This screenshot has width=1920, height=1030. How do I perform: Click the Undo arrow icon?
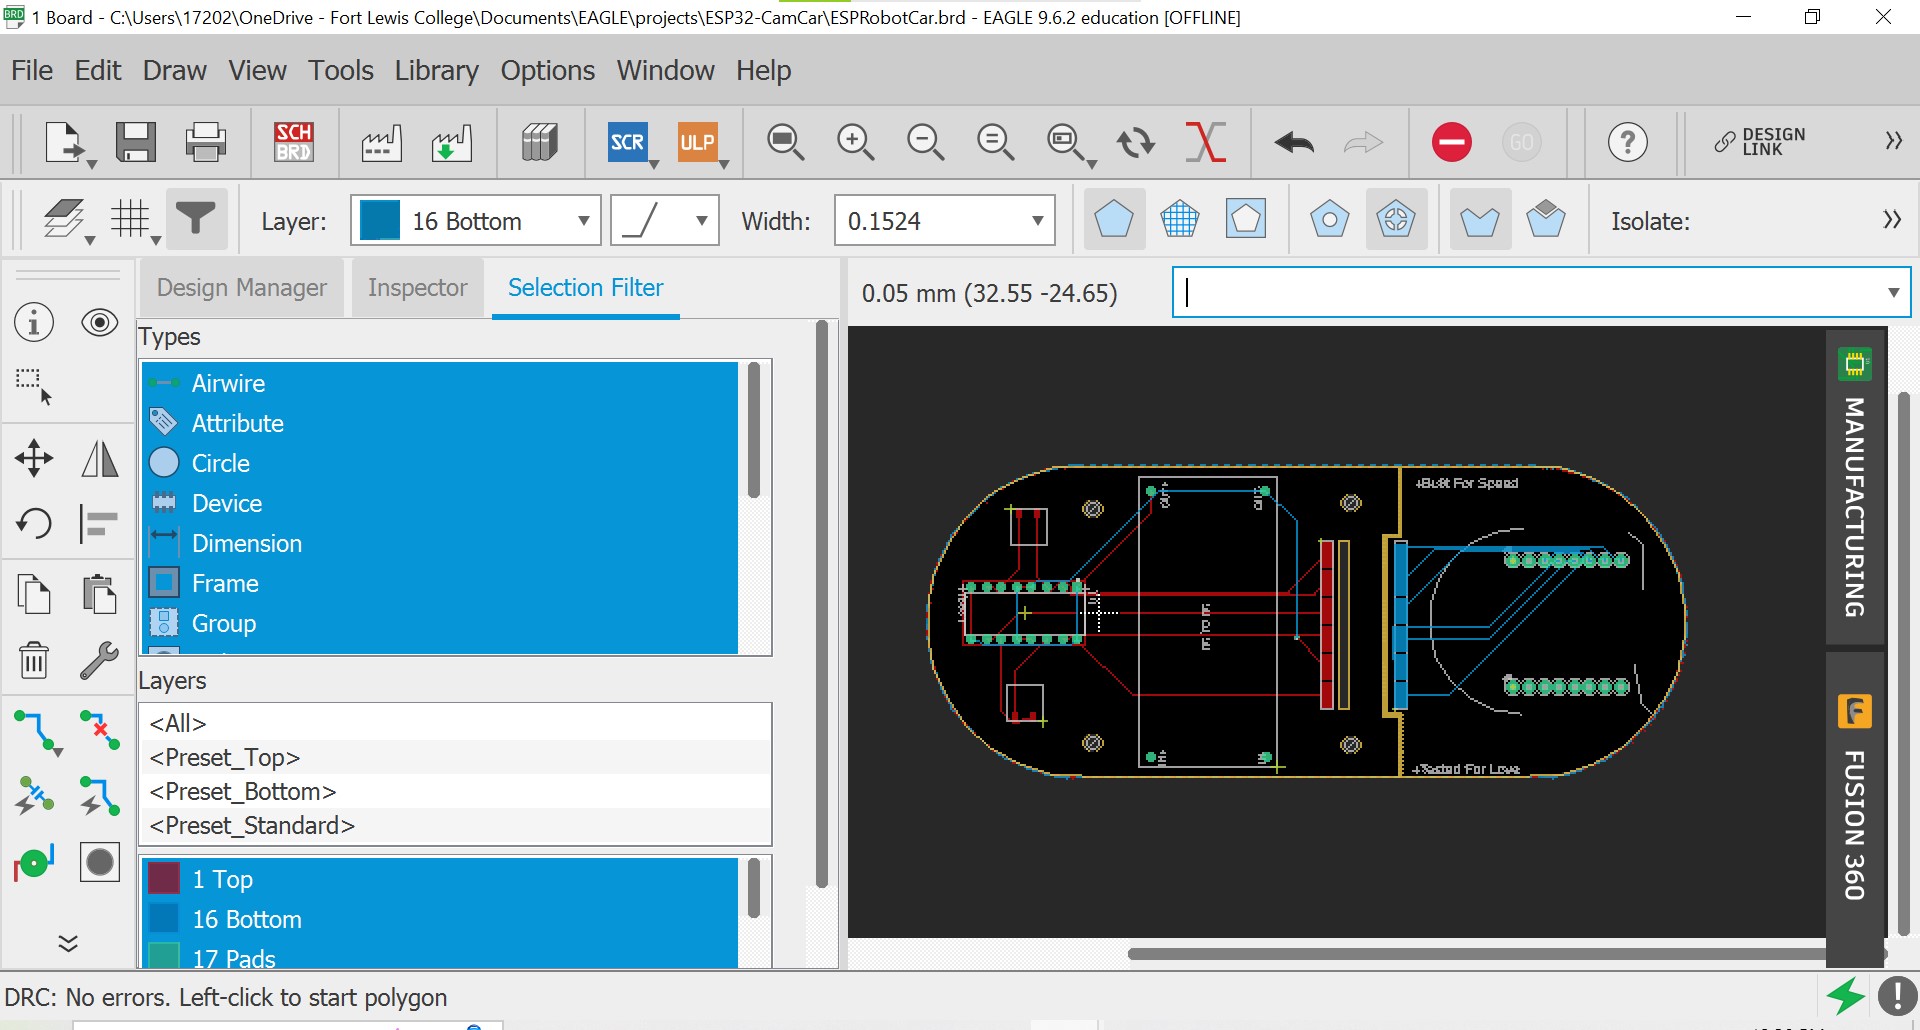click(x=1294, y=143)
